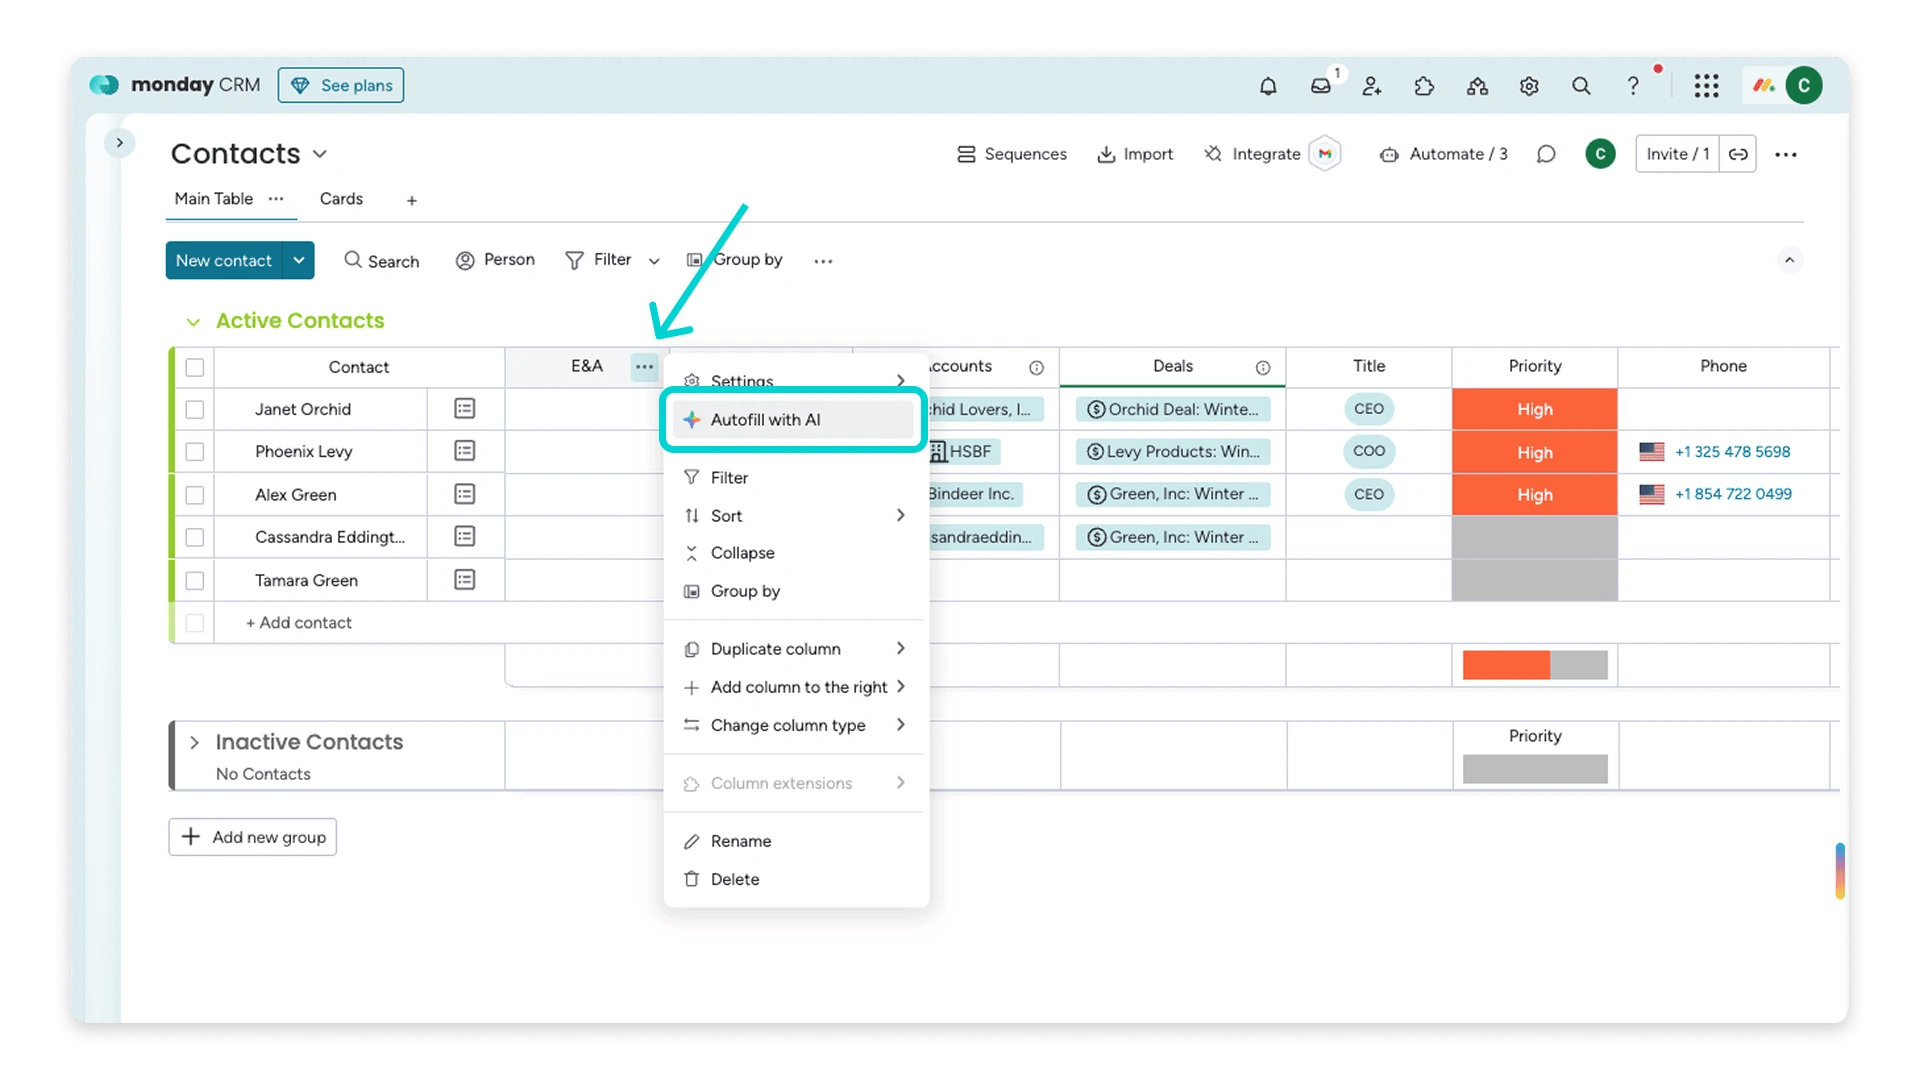Expand Change column type submenu
The height and width of the screenshot is (1080, 1920).
point(900,724)
